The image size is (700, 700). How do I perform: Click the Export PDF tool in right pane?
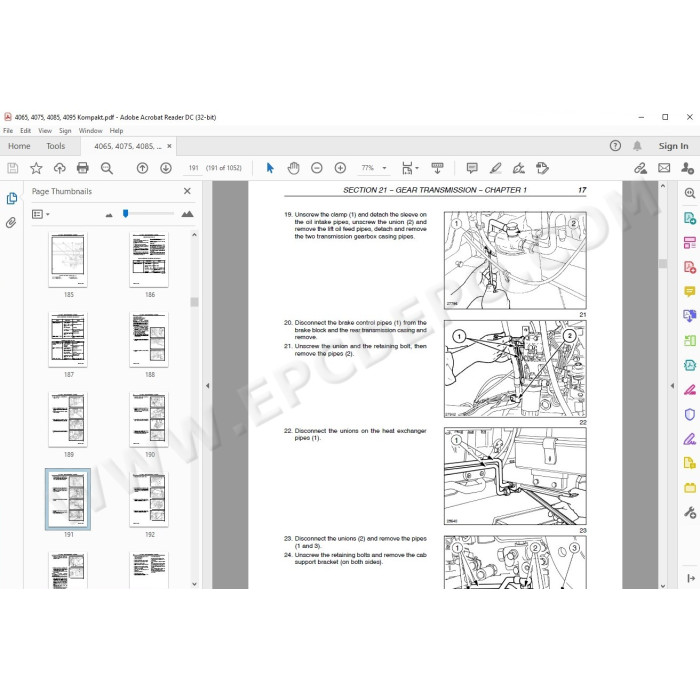(690, 218)
